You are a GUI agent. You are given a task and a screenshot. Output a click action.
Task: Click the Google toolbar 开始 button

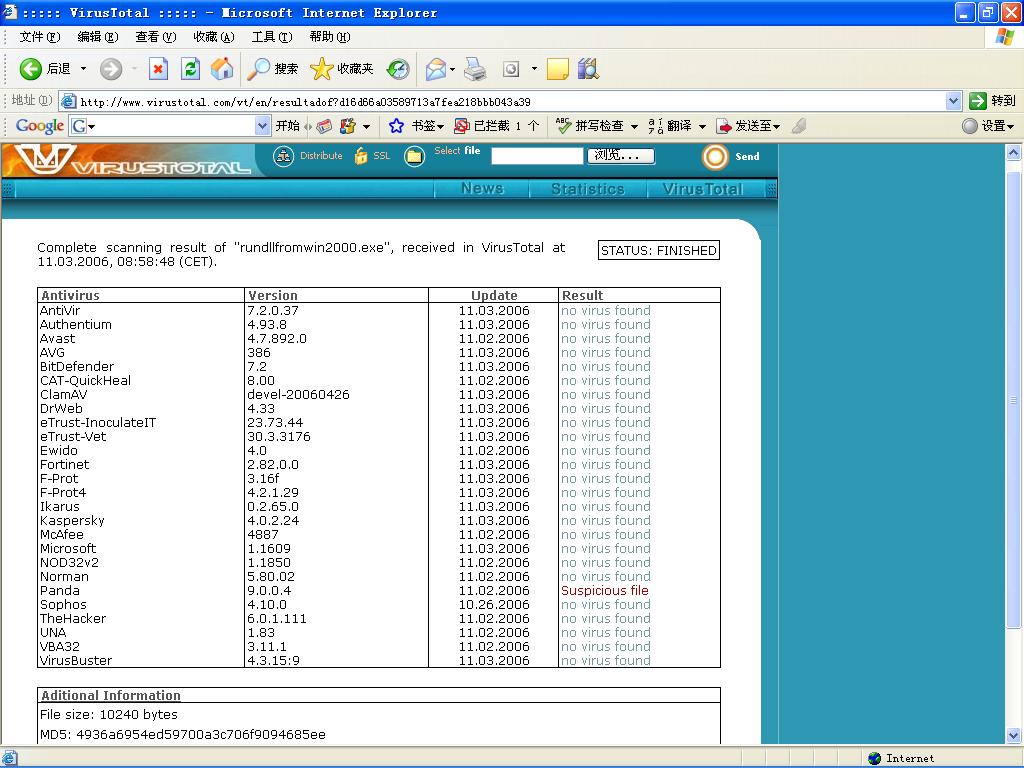point(287,126)
